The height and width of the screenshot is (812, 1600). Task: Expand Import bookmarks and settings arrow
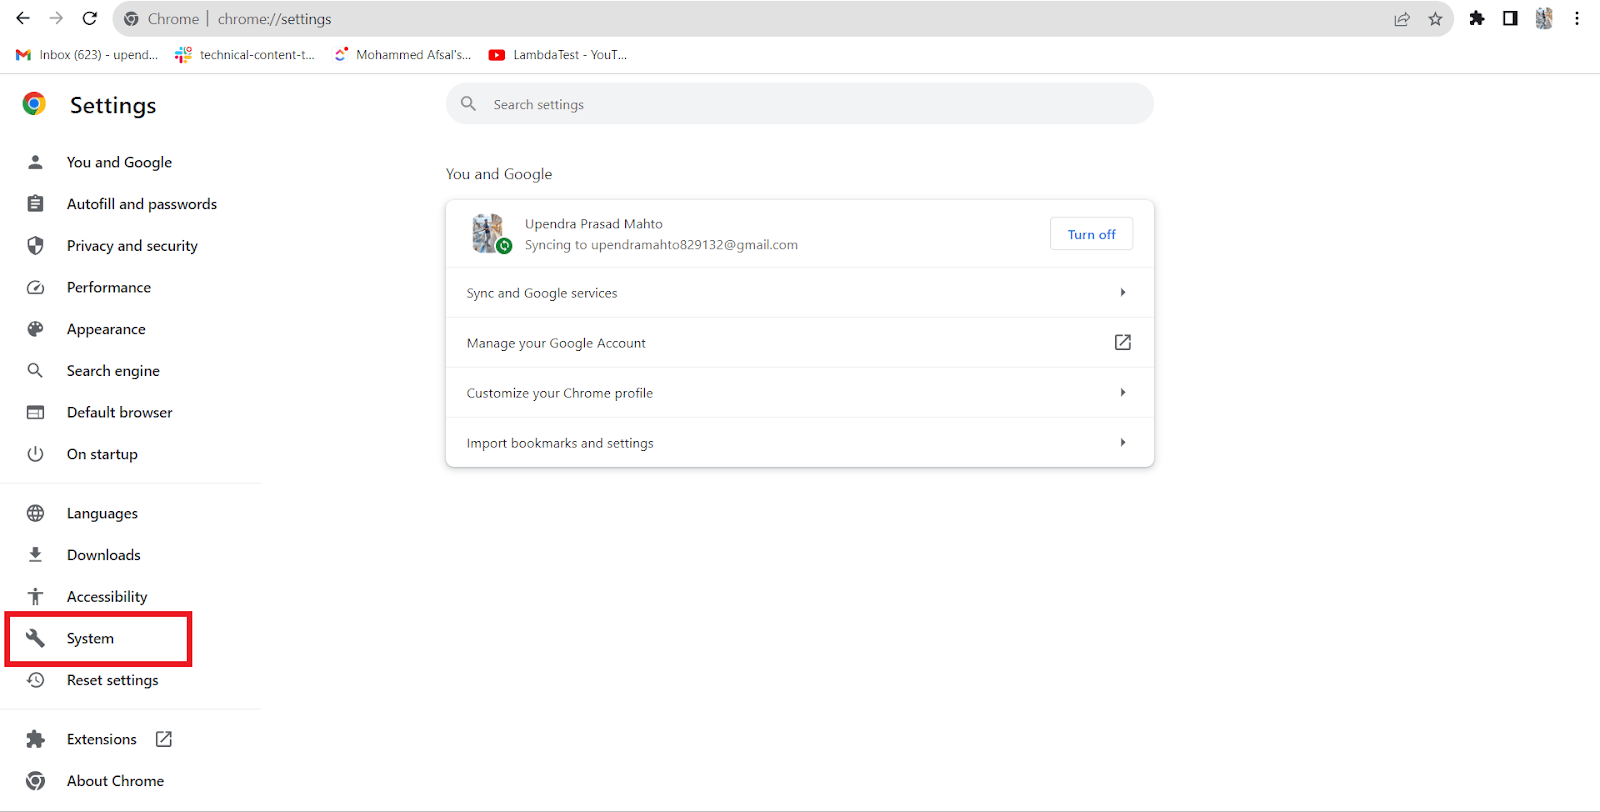(x=1123, y=442)
